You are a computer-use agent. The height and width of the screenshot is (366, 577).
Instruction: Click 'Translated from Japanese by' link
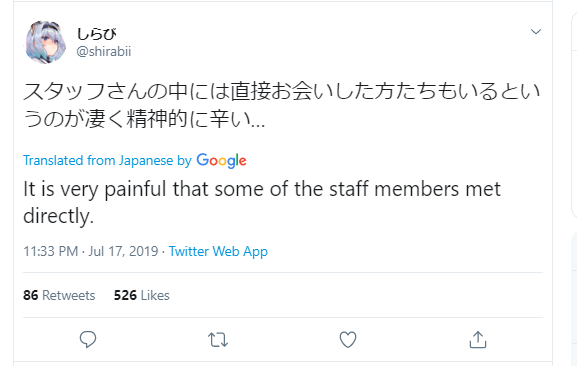coord(107,161)
